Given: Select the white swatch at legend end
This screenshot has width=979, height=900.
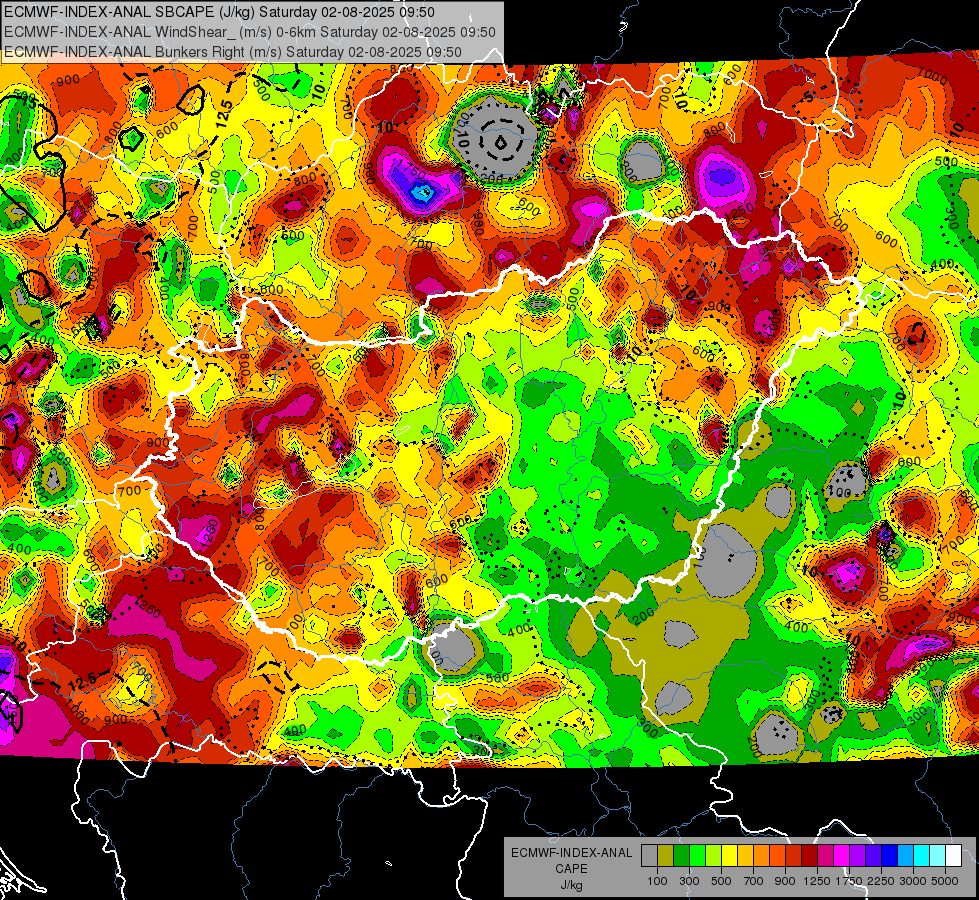Looking at the screenshot, I should (953, 856).
